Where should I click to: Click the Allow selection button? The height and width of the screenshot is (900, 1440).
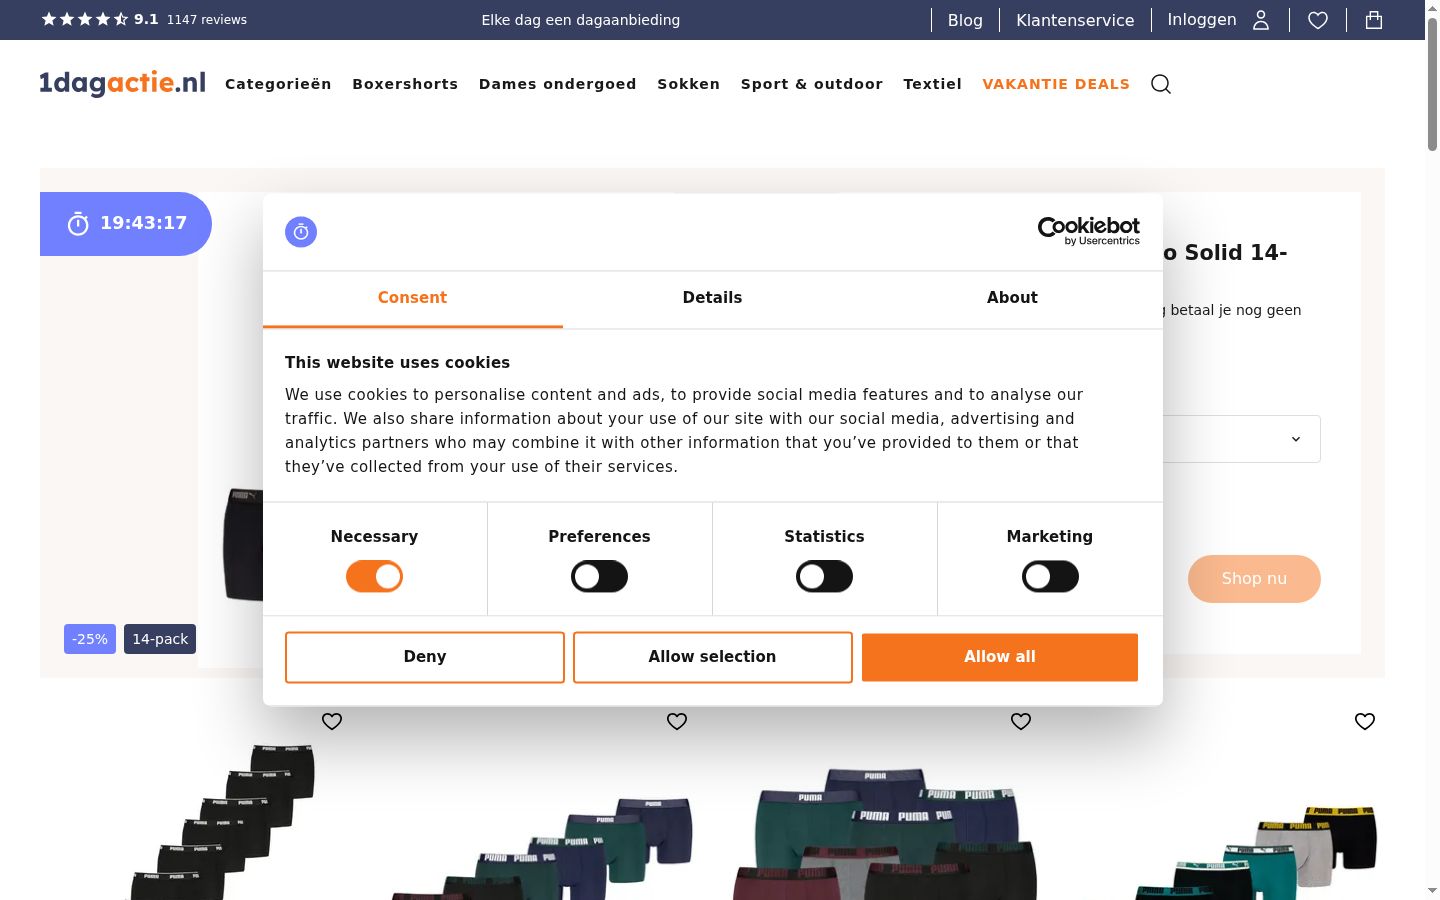(713, 657)
